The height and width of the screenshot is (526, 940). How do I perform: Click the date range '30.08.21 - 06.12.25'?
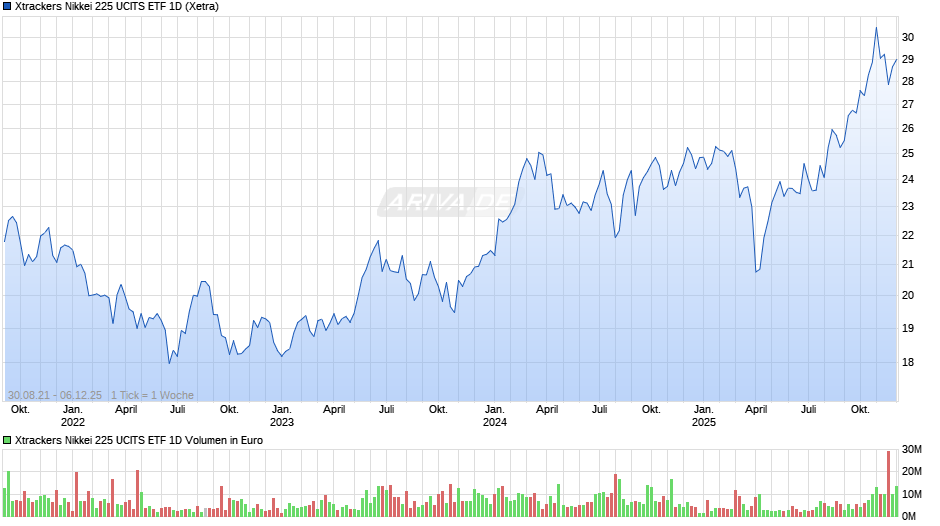pyautogui.click(x=55, y=395)
